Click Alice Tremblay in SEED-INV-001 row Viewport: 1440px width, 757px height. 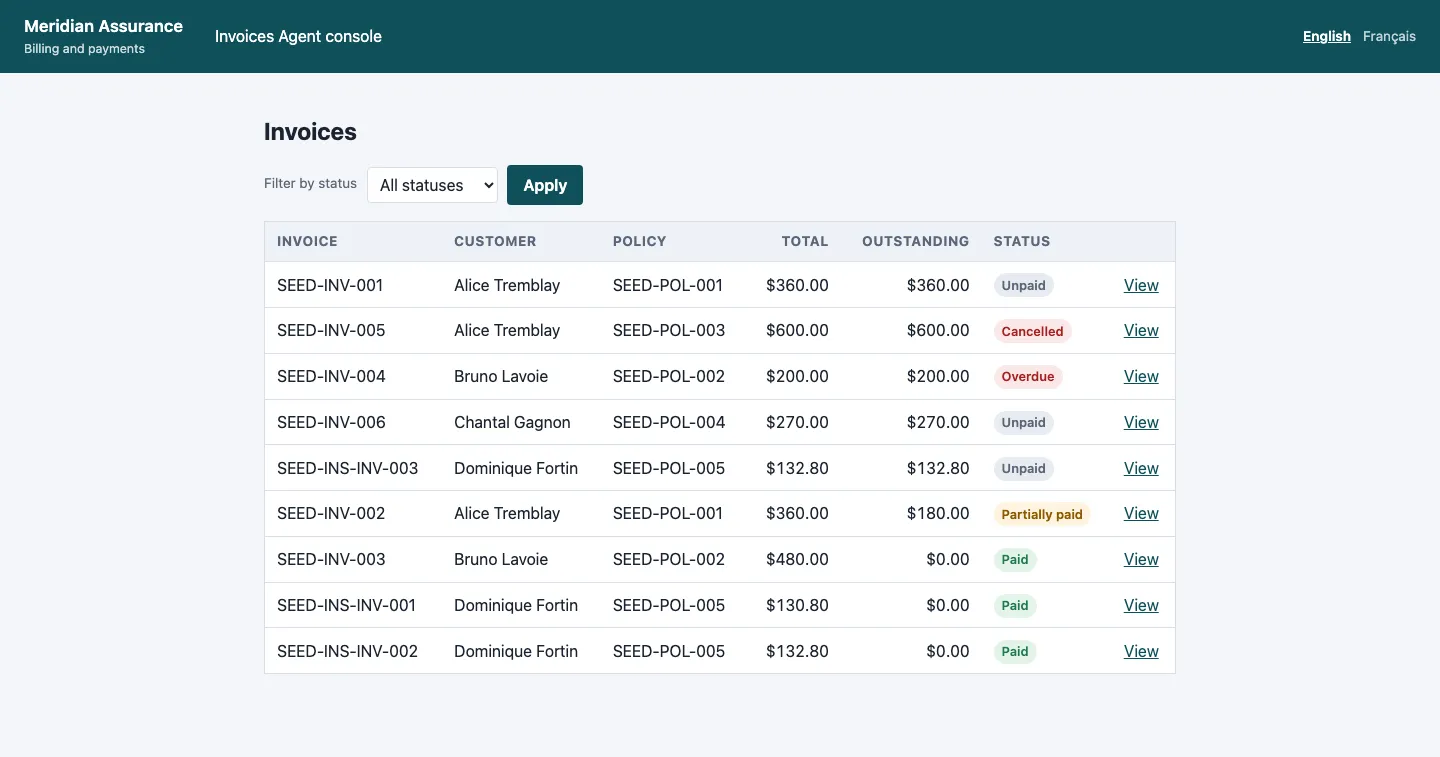[x=507, y=285]
